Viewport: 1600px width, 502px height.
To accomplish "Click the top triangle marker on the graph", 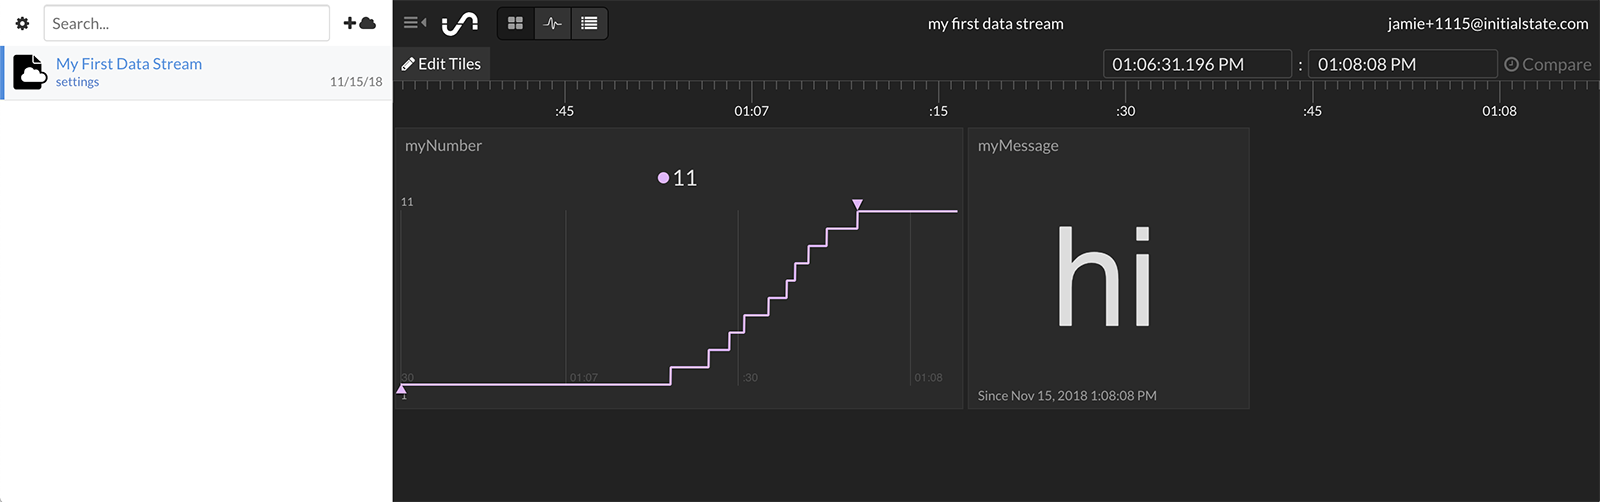I will (x=857, y=204).
